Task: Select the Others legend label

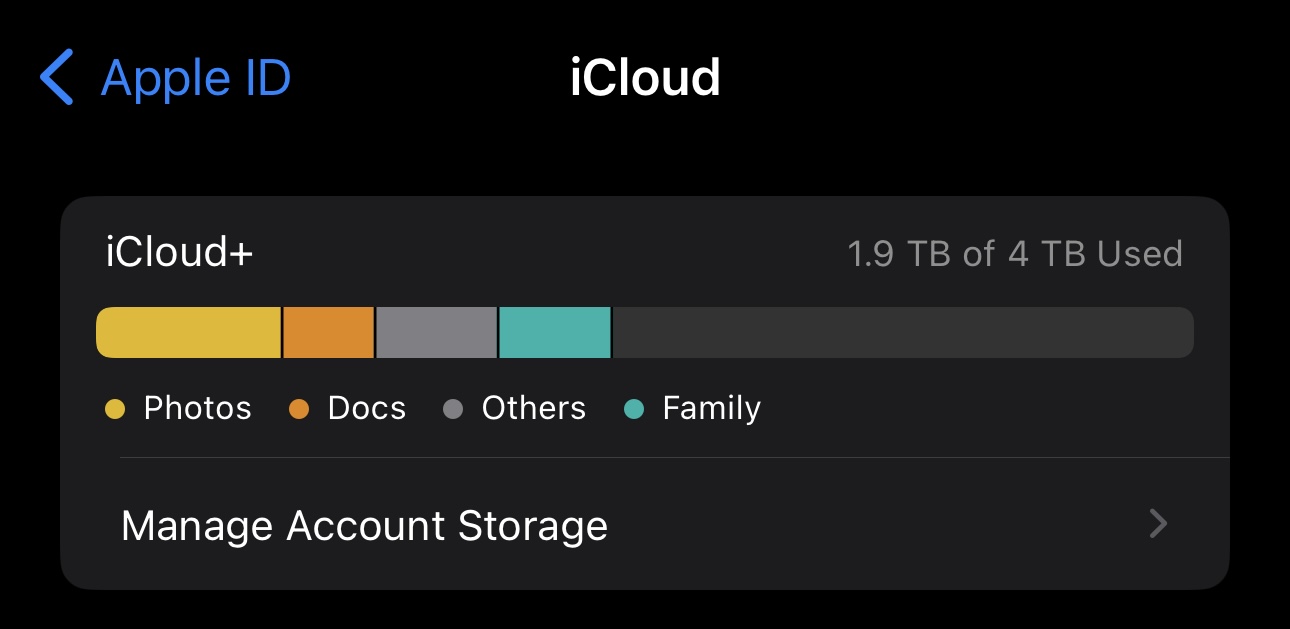Action: [534, 408]
